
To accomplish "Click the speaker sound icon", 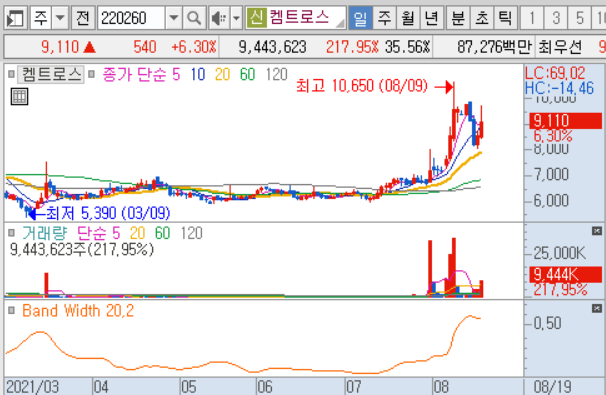I will tap(219, 18).
